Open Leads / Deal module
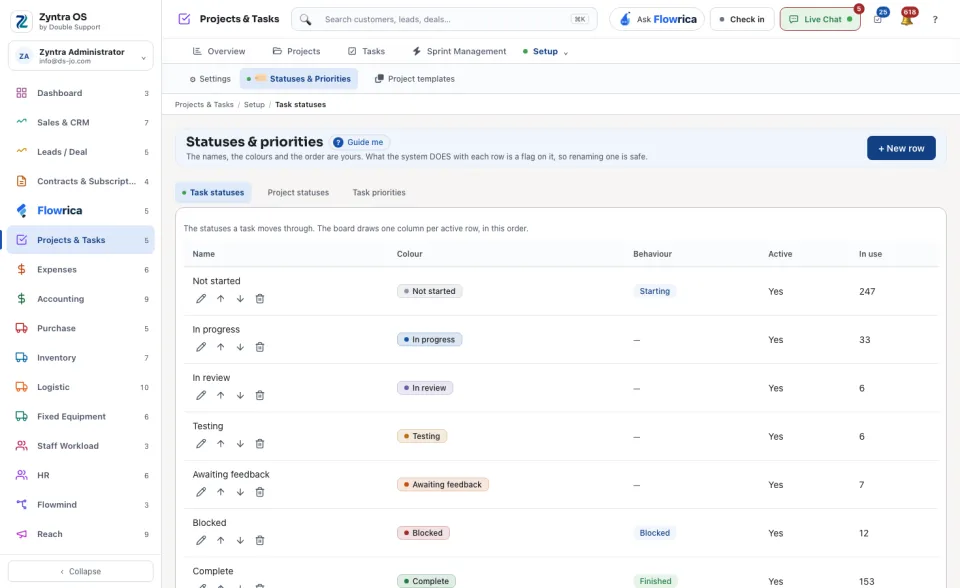The image size is (960, 588). [x=81, y=152]
